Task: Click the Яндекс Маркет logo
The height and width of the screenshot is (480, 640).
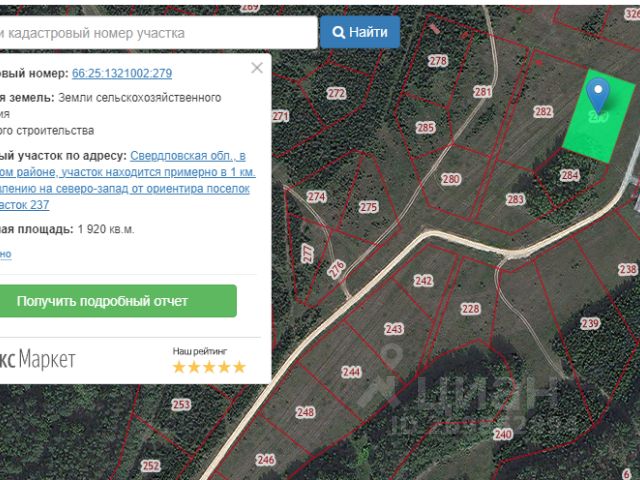Action: click(40, 359)
